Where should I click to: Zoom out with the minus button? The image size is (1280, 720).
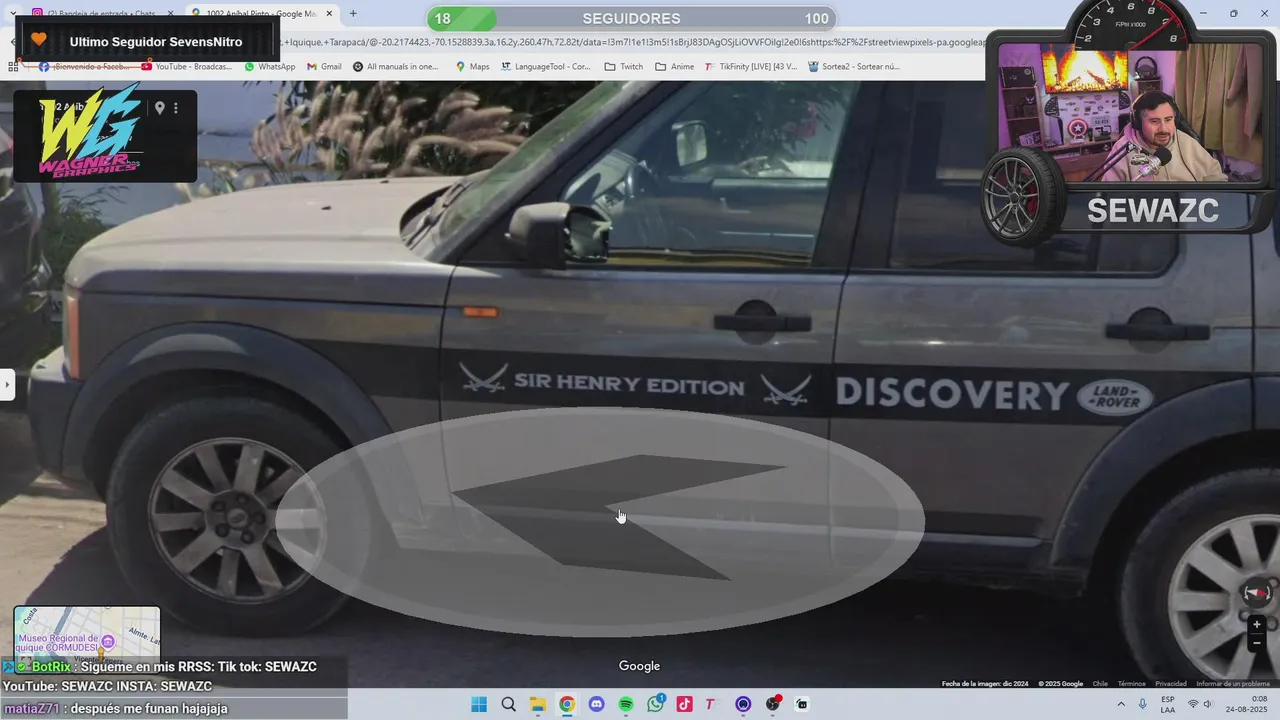coord(1257,643)
